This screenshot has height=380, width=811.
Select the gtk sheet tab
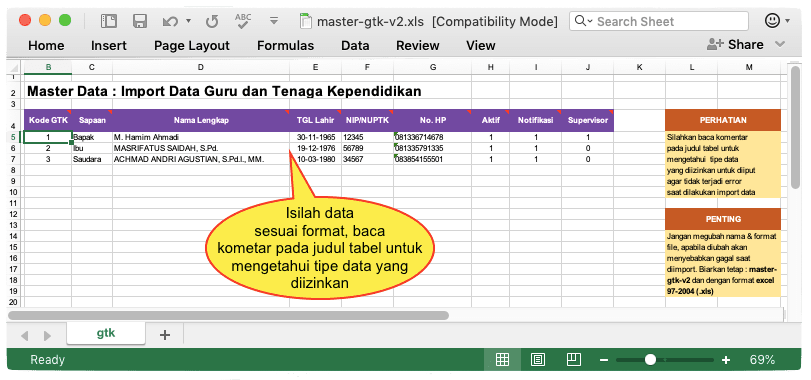coord(106,334)
